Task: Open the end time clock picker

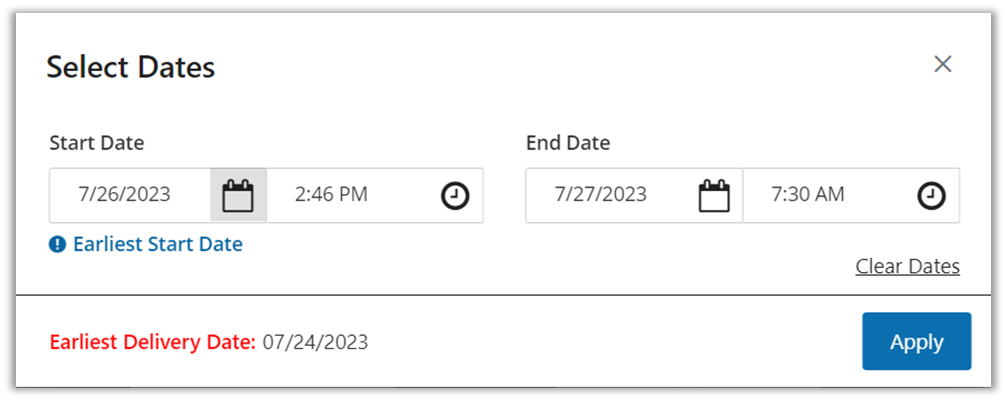Action: (x=931, y=195)
